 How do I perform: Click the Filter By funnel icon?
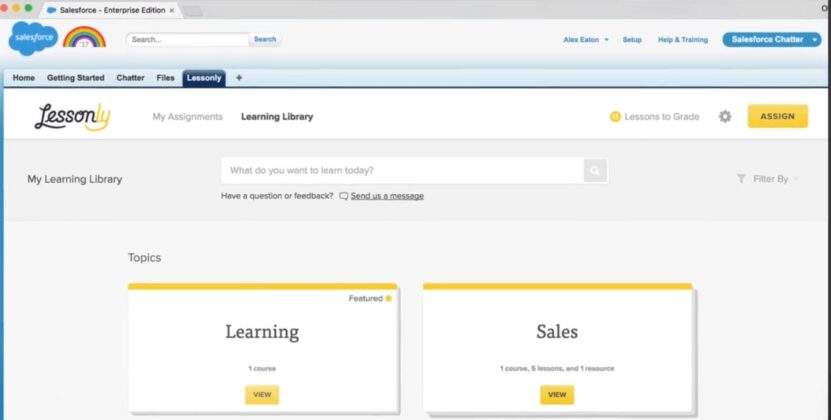(x=741, y=179)
